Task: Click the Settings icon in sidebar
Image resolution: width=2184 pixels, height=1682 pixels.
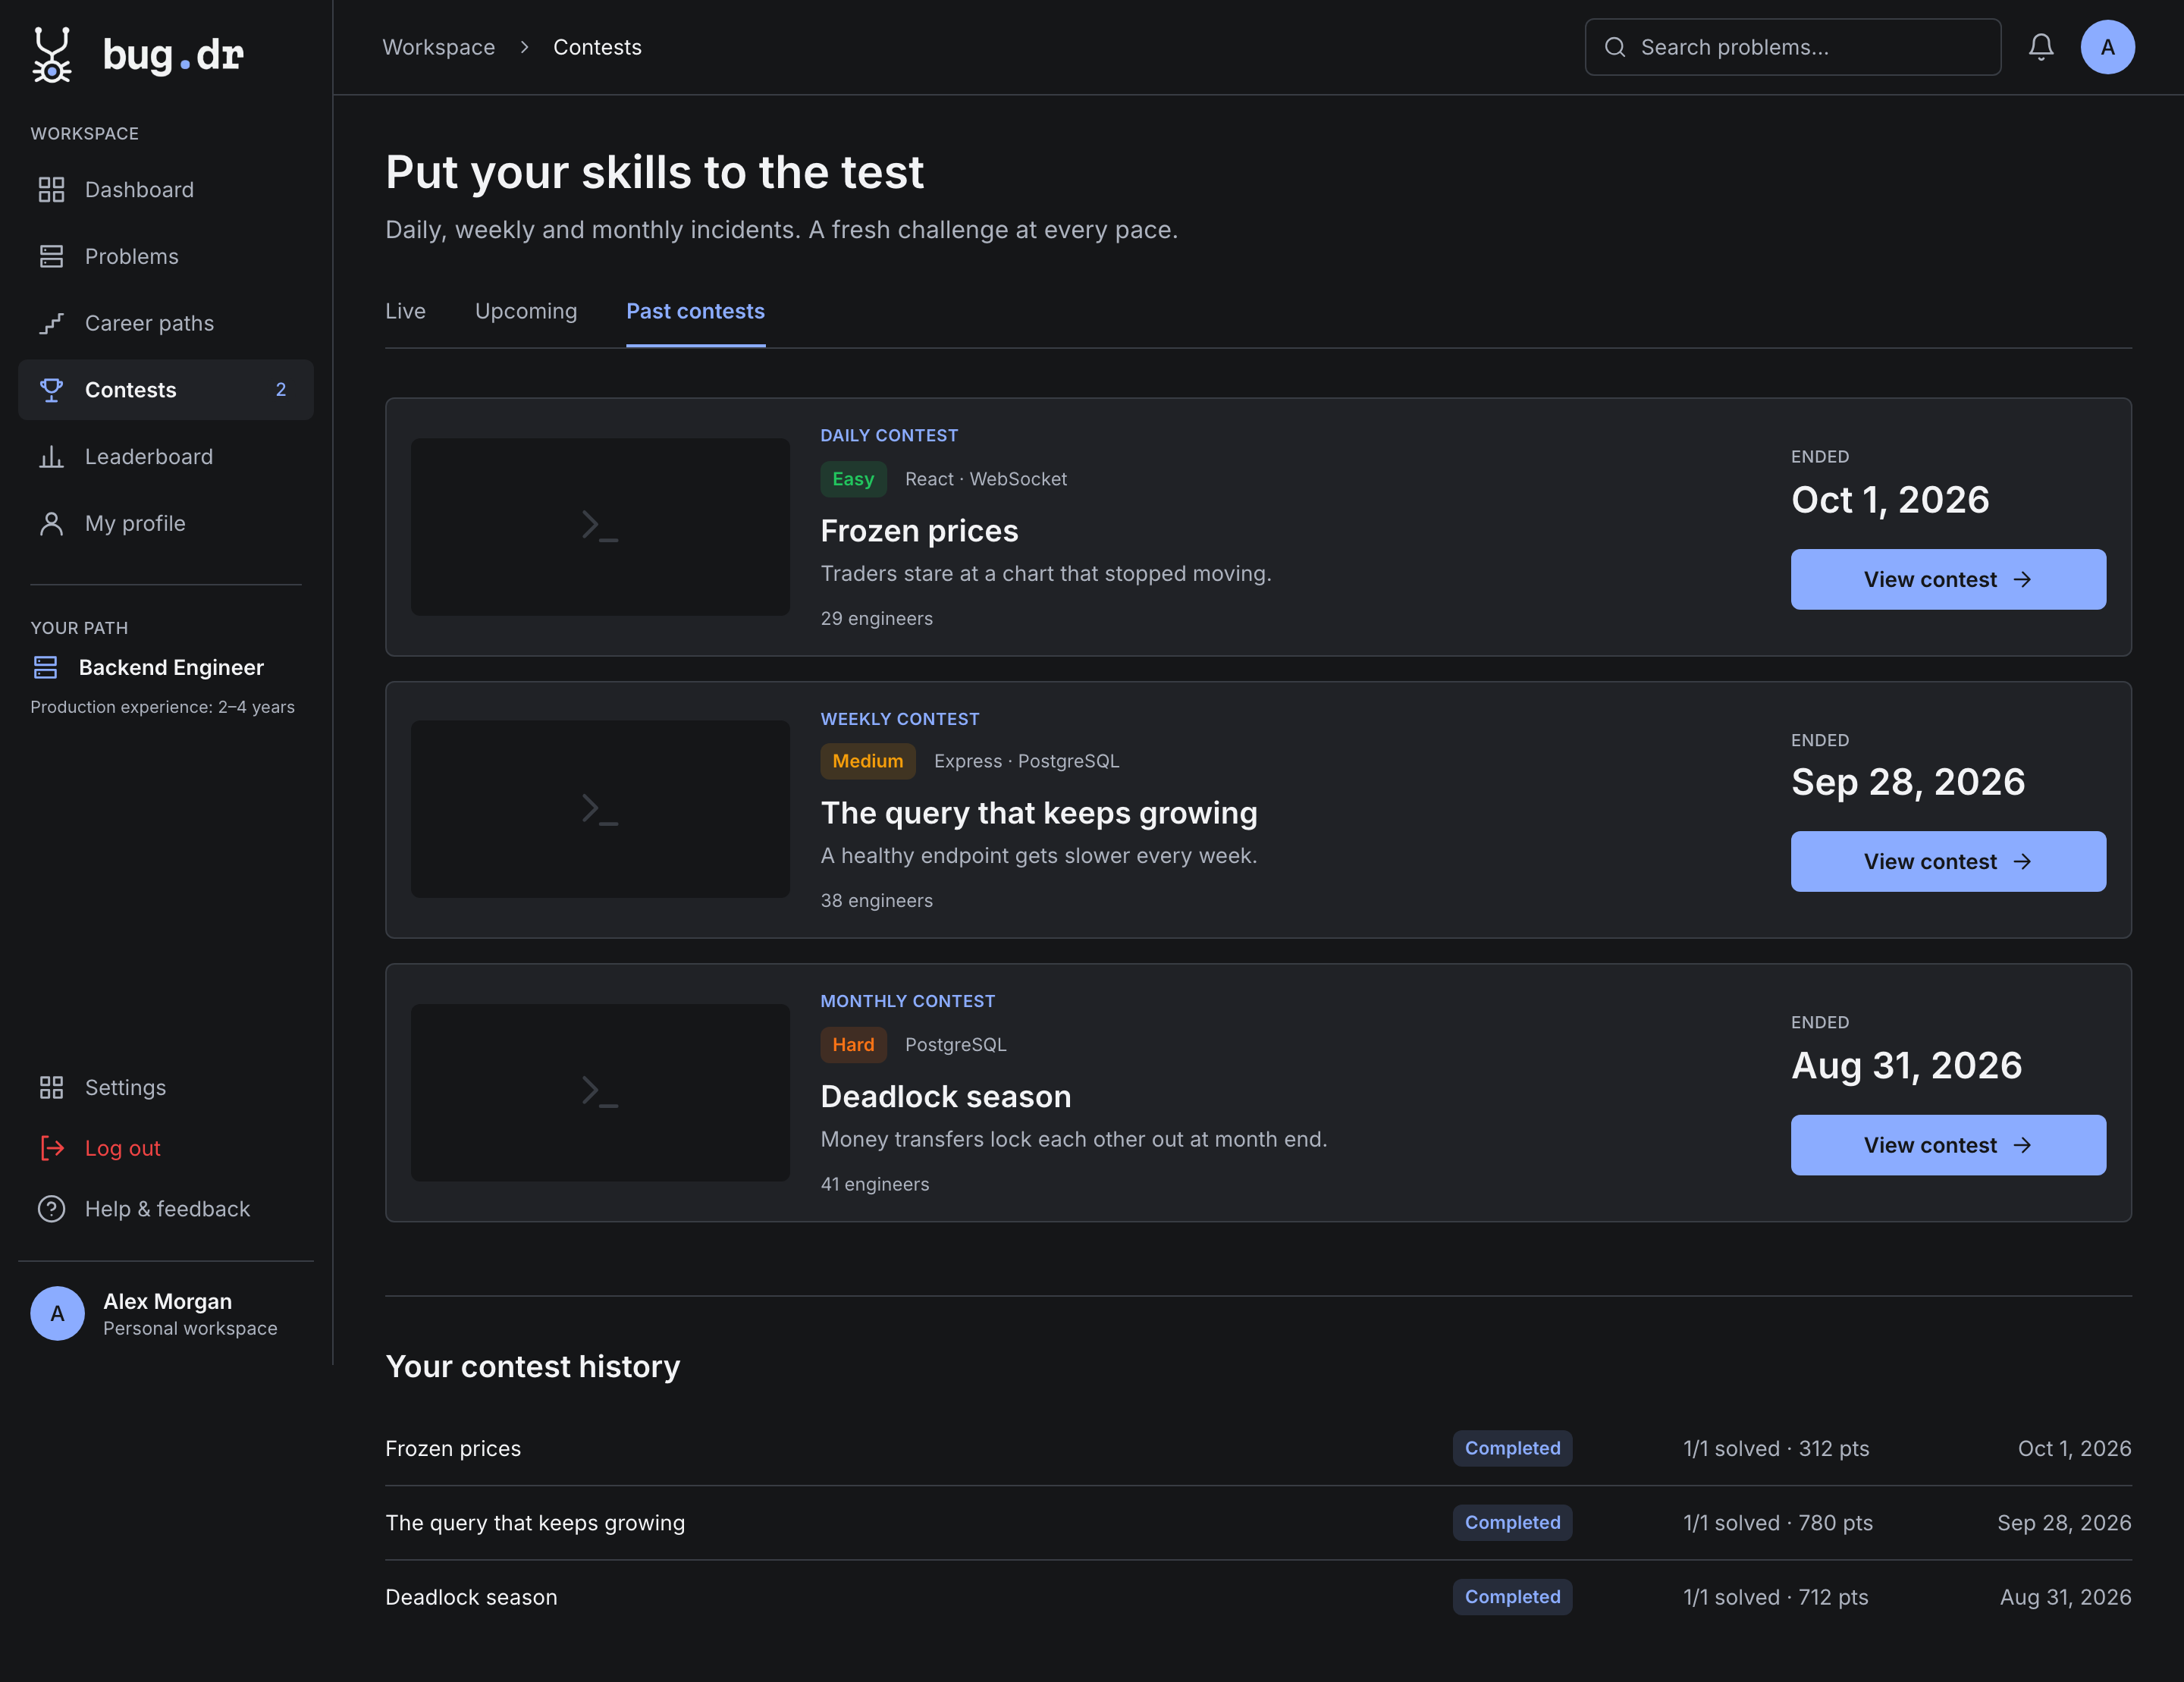Action: (51, 1088)
